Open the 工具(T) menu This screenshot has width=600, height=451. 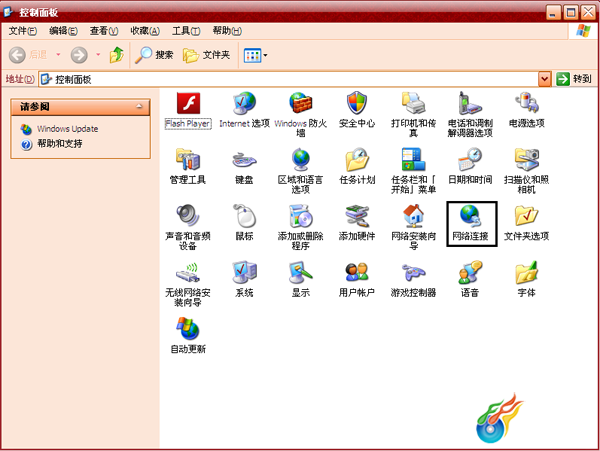coord(186,31)
